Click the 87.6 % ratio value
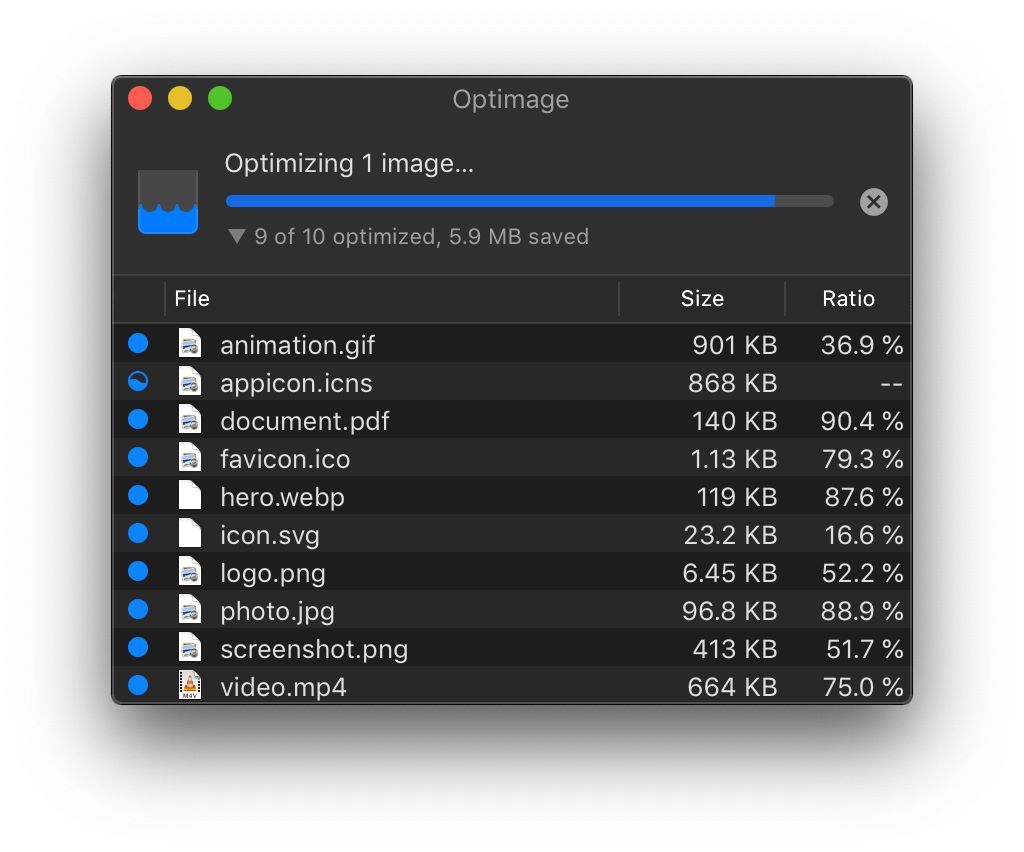The image size is (1024, 852). [864, 497]
